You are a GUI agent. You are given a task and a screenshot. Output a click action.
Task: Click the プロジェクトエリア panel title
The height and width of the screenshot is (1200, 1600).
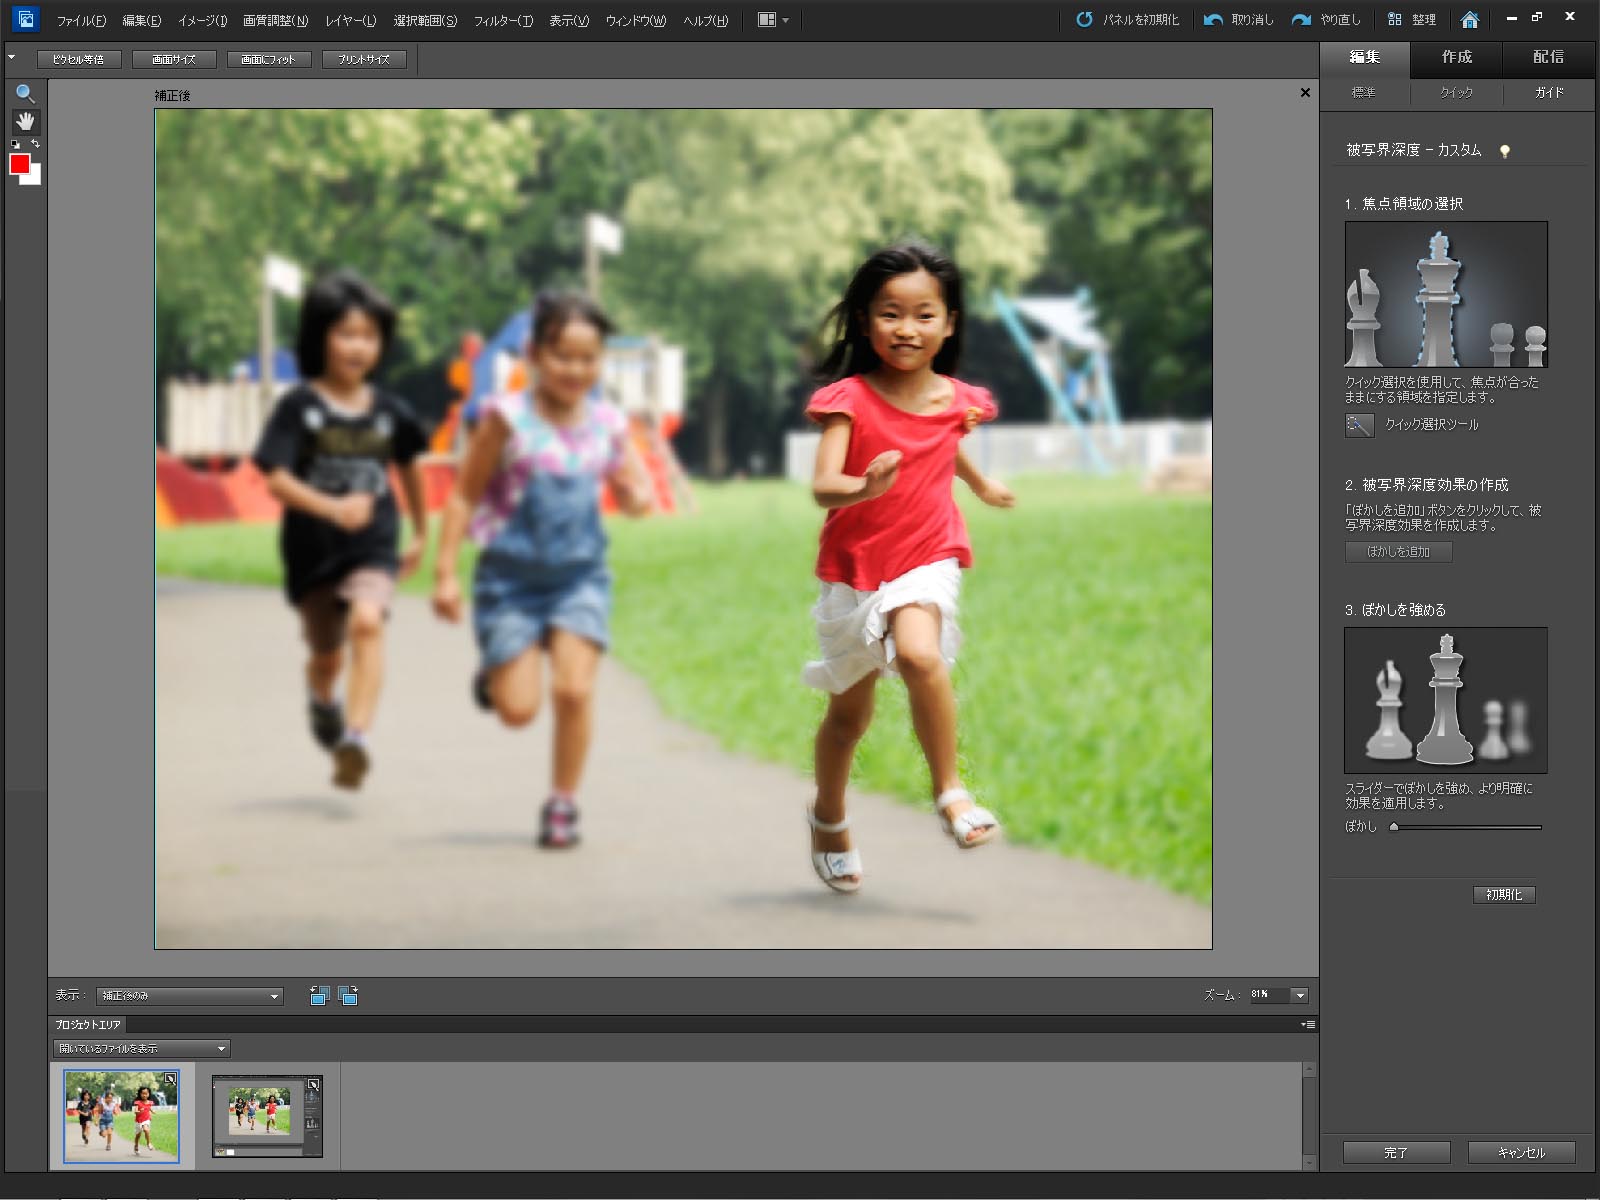click(x=88, y=1025)
